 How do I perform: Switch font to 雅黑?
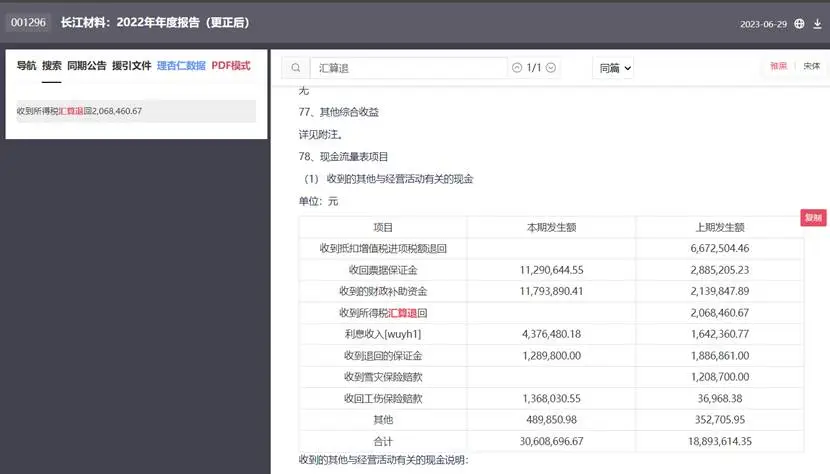tap(778, 66)
